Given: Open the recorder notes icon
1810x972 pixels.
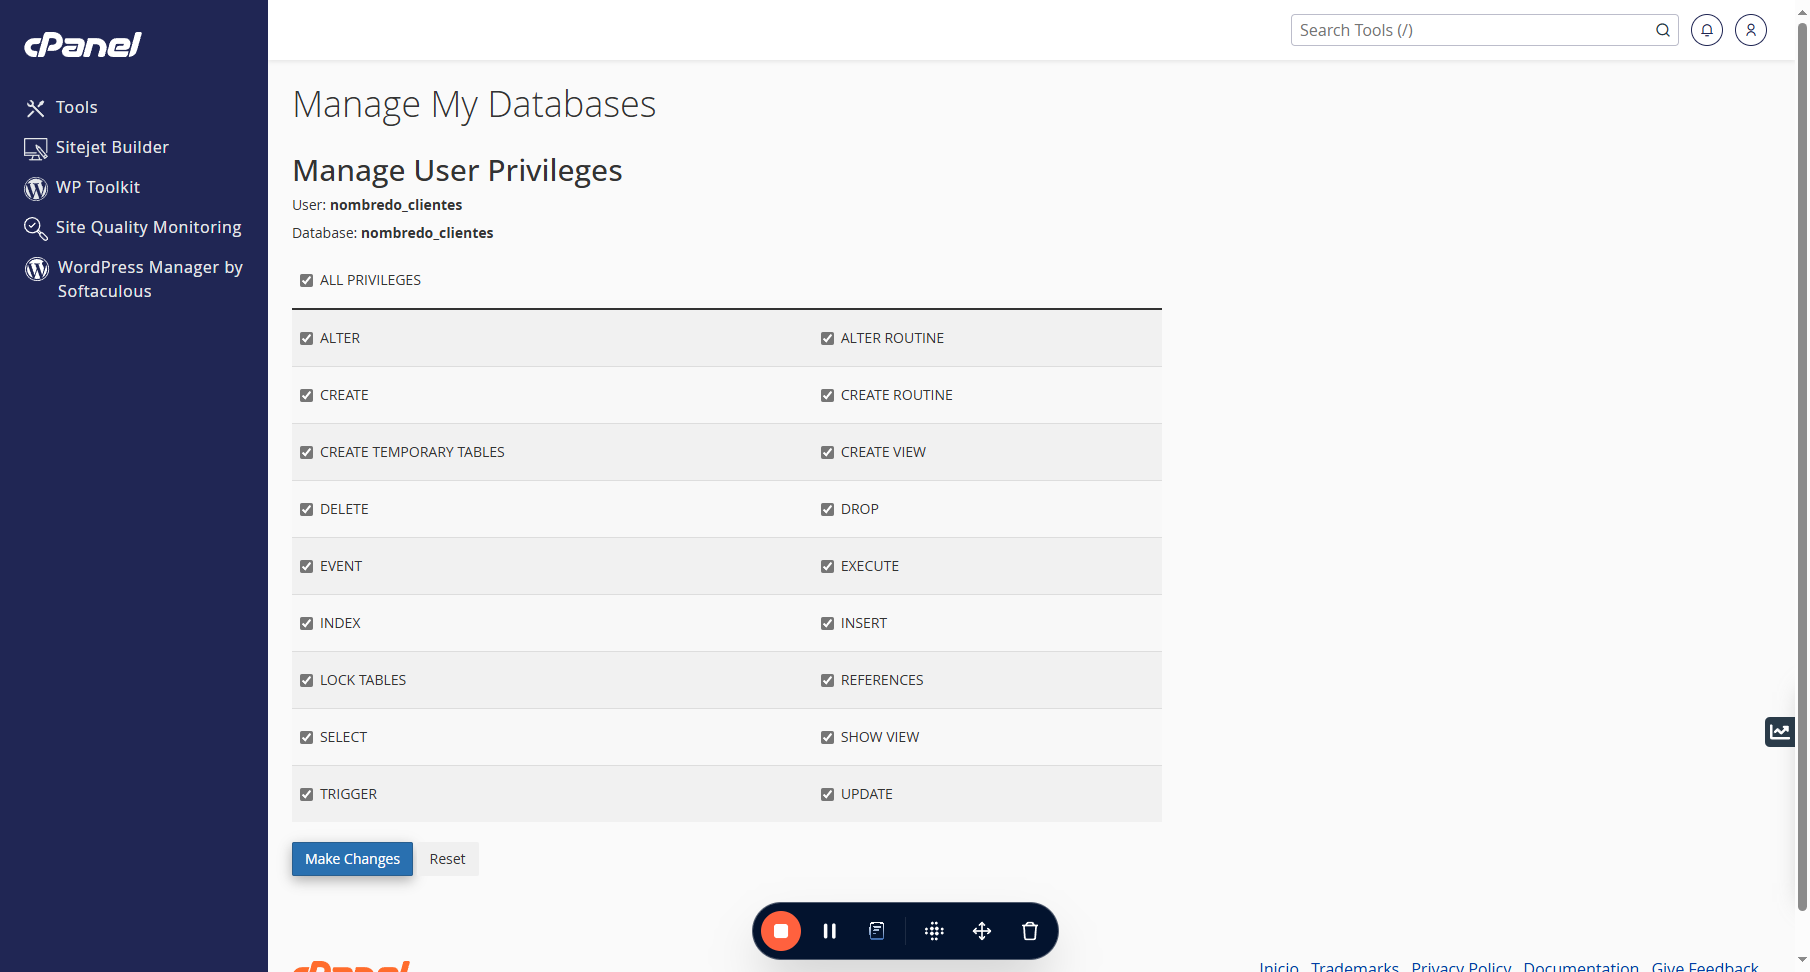Looking at the screenshot, I should (877, 931).
